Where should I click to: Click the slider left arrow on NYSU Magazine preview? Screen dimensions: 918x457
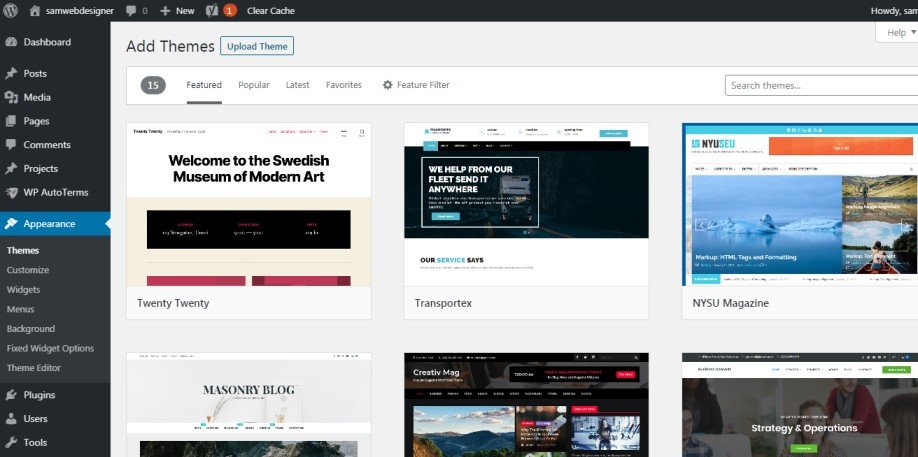pyautogui.click(x=700, y=225)
